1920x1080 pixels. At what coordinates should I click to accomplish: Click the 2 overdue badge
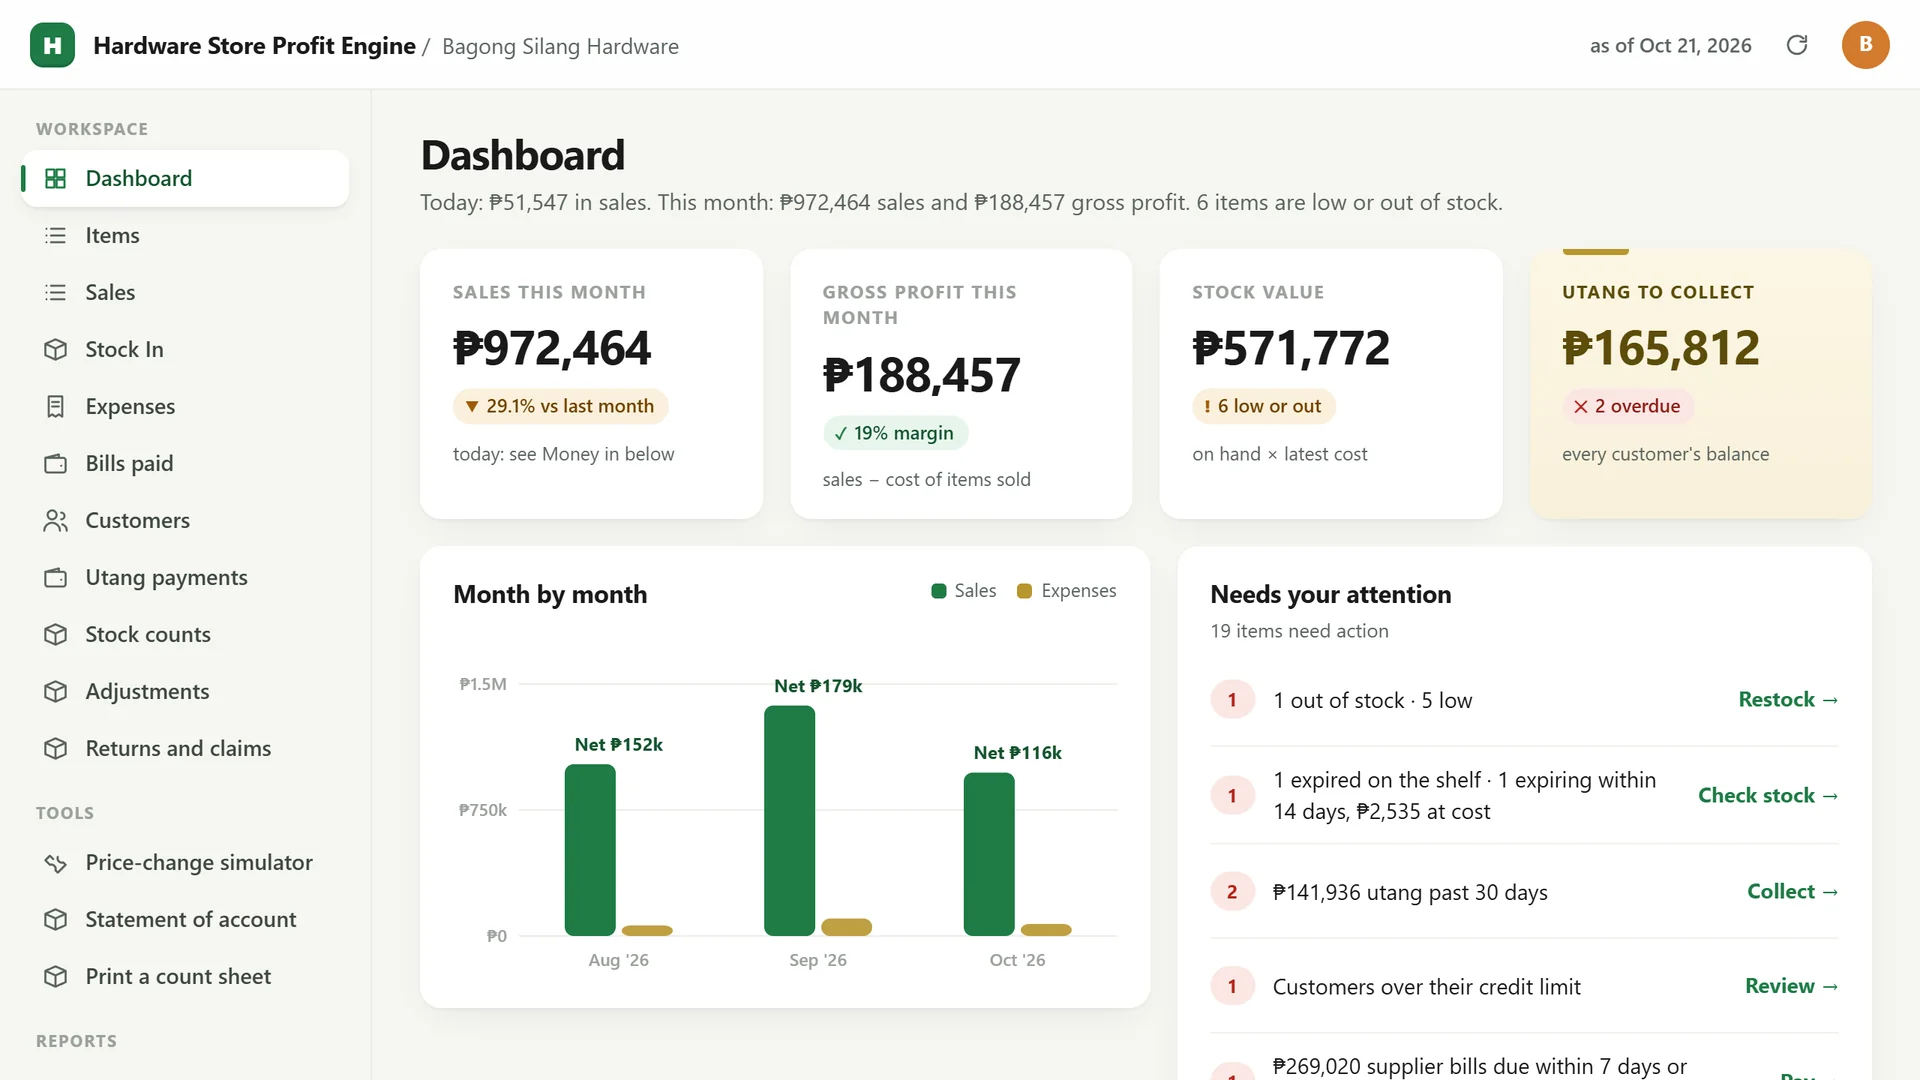click(x=1628, y=406)
